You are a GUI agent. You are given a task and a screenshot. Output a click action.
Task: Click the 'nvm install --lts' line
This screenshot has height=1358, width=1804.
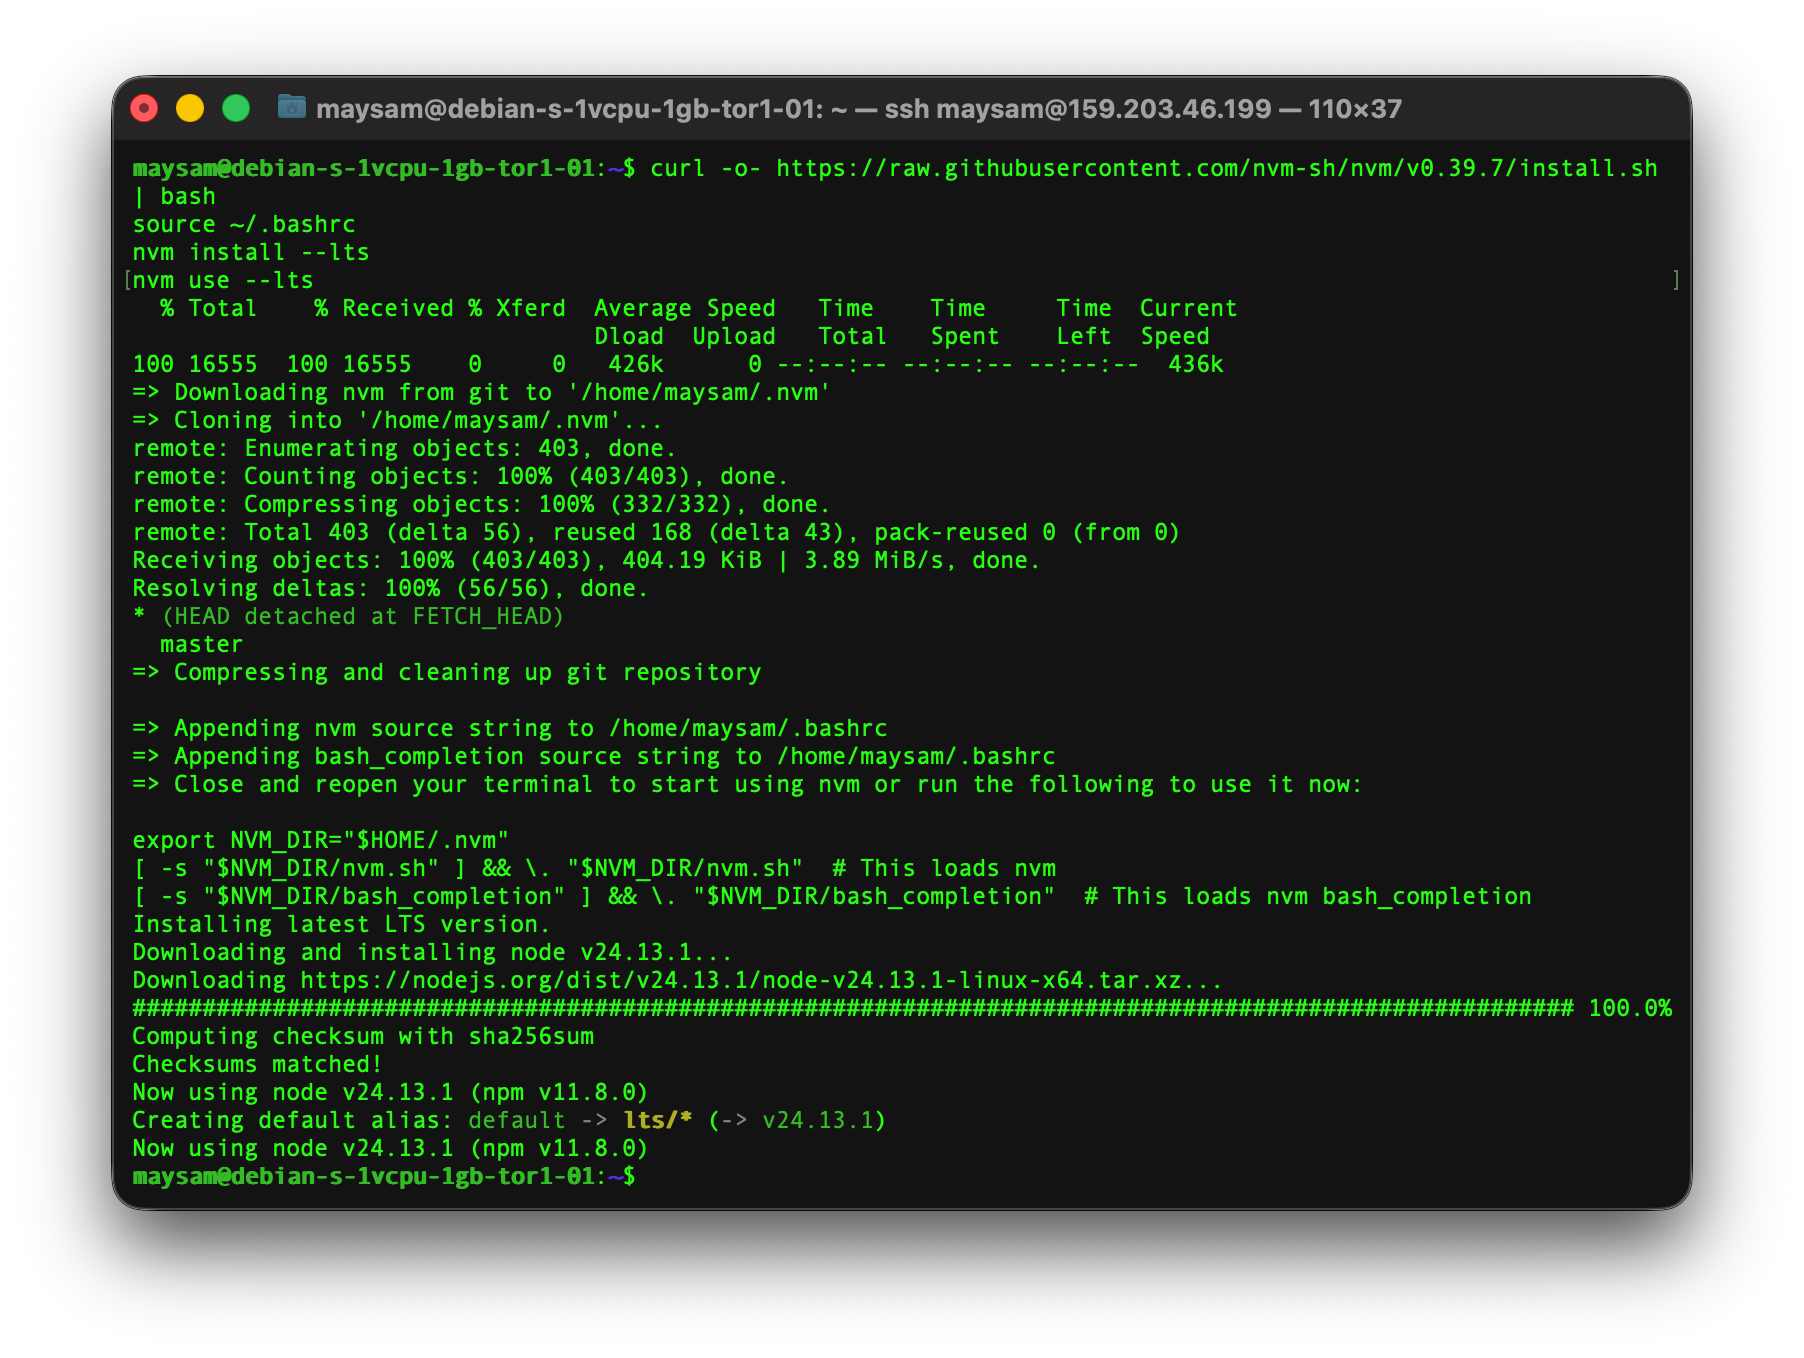tap(251, 252)
